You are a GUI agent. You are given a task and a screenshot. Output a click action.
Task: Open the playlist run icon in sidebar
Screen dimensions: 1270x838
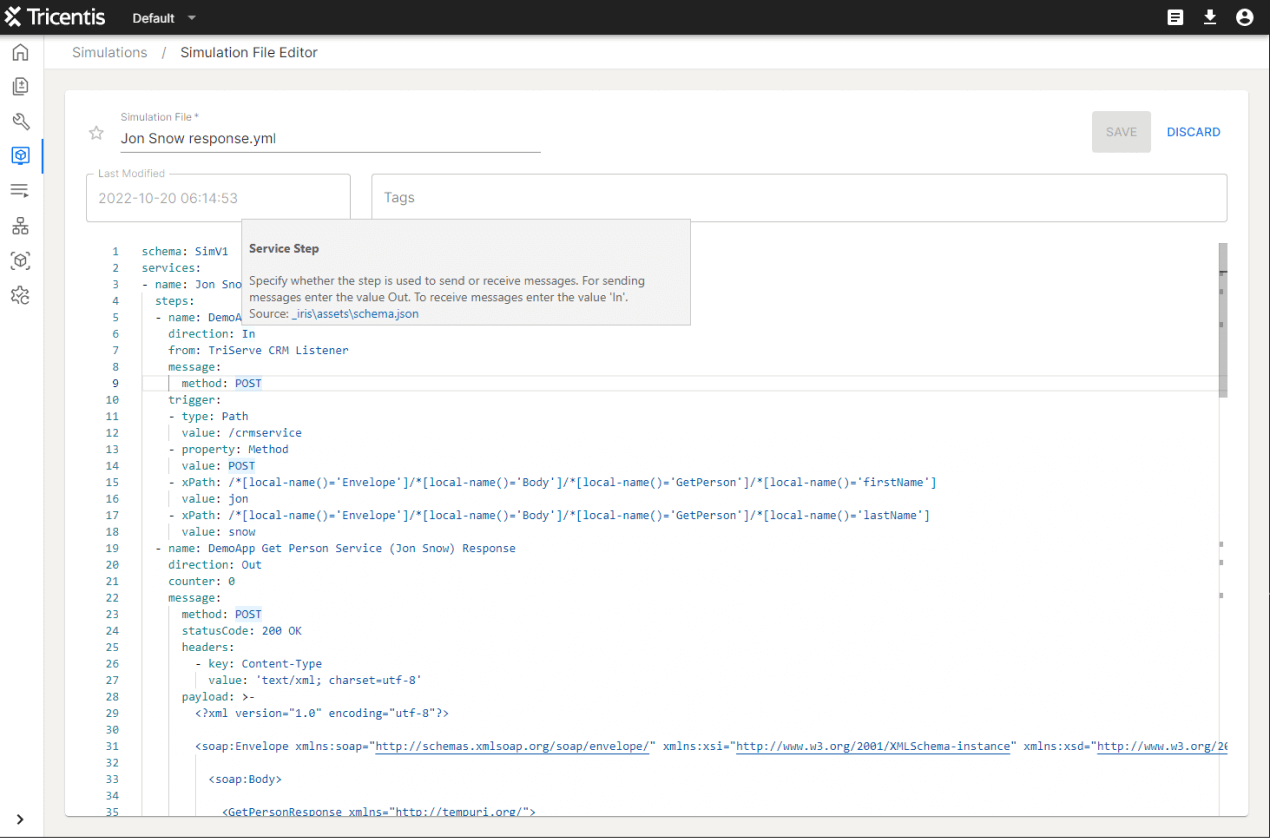(20, 191)
